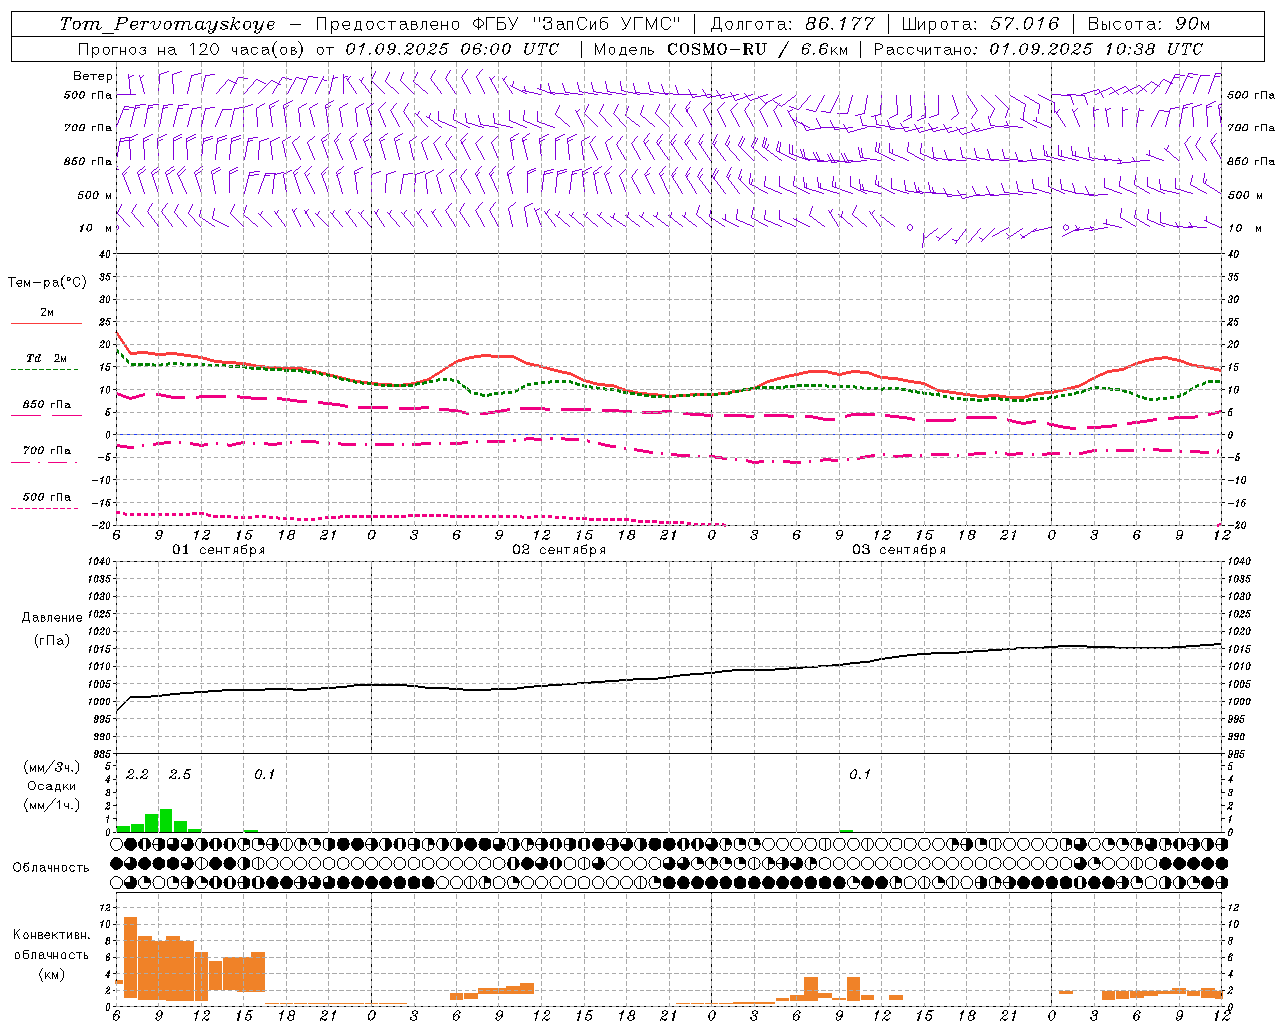Click the forecast start time 01.09.2025 06:00 UTC

pos(451,49)
